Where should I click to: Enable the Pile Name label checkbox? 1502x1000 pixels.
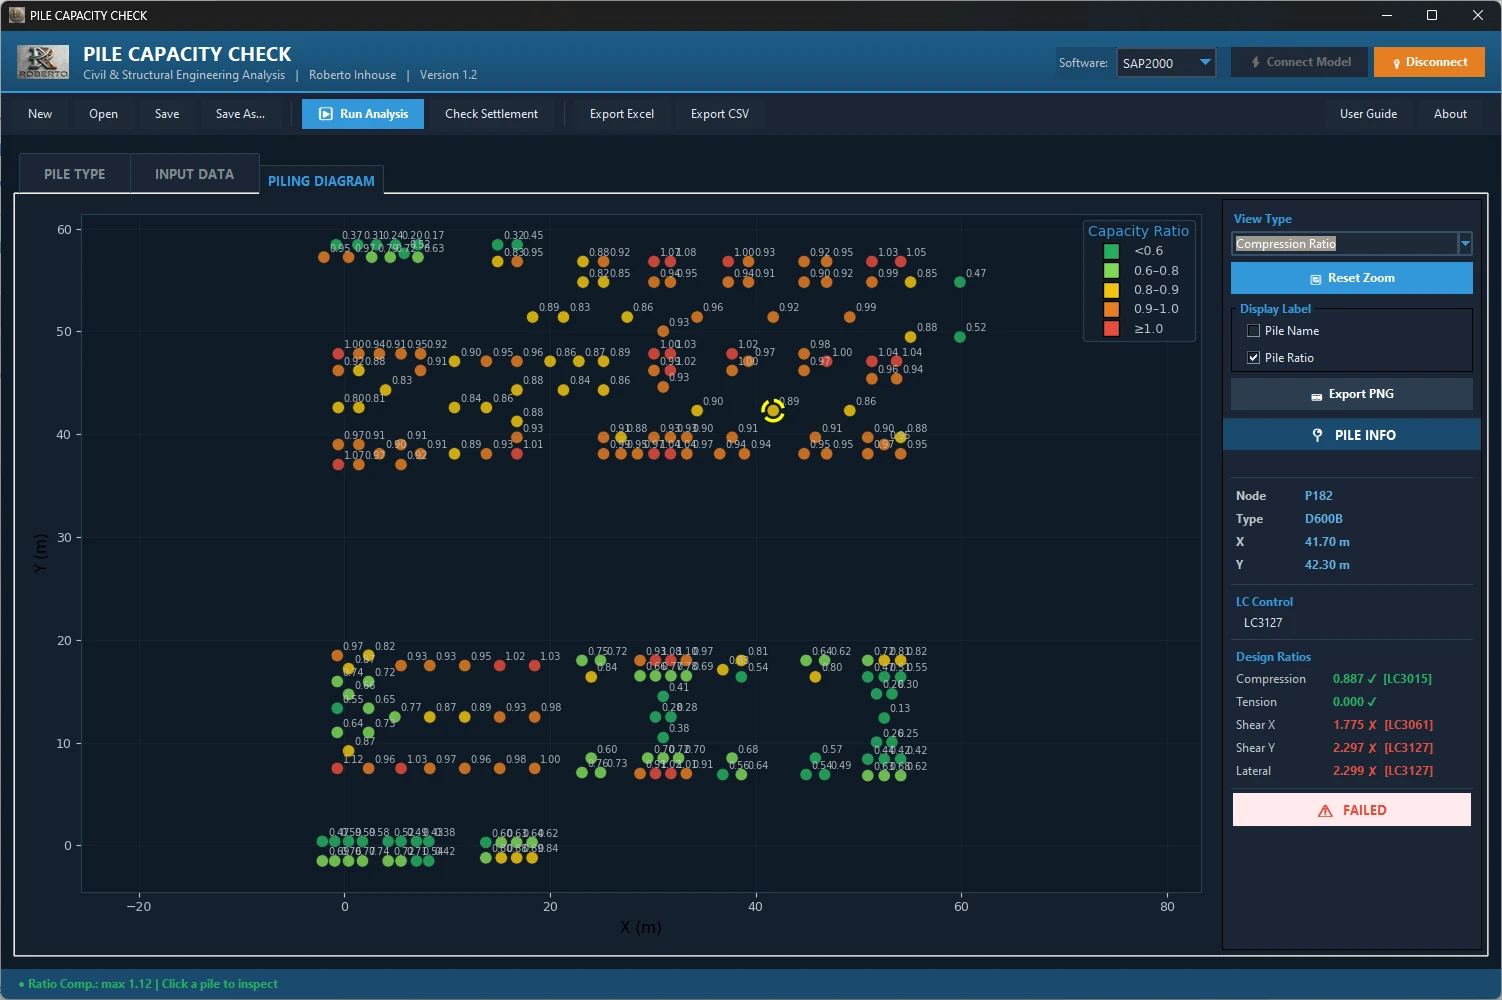click(x=1253, y=331)
